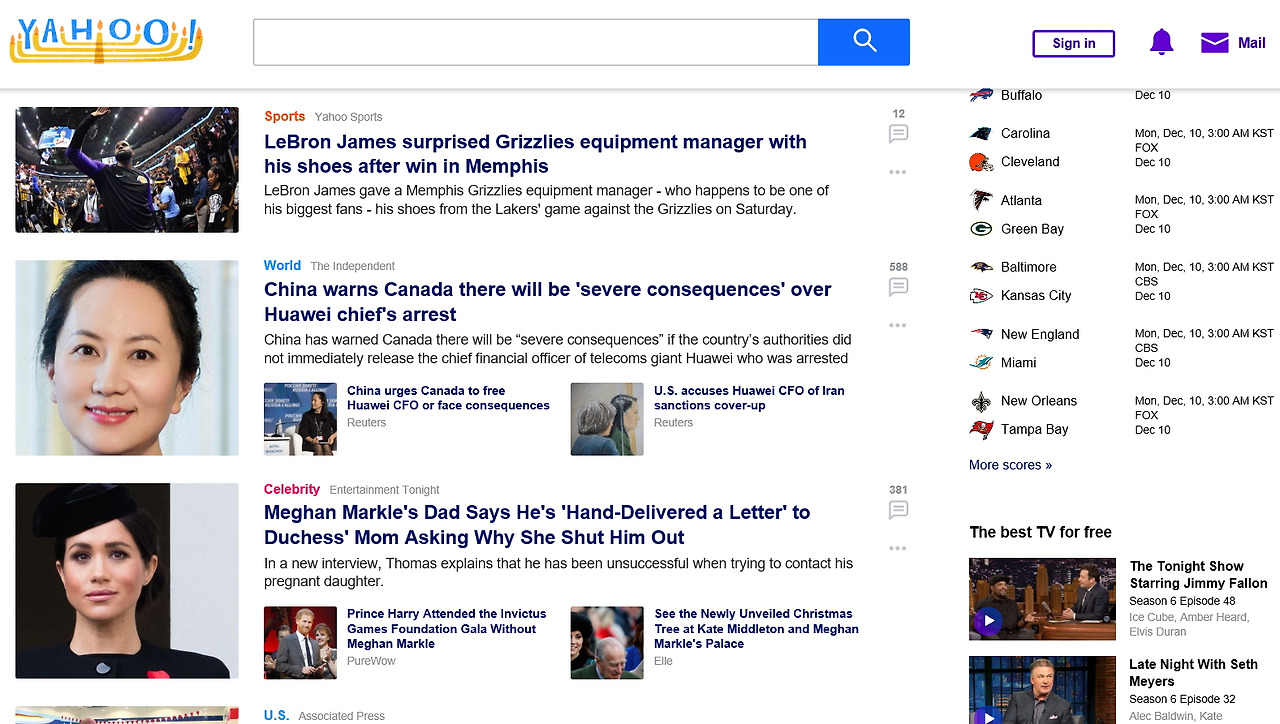
Task: Select New Orleans team name in scores
Action: click(1039, 401)
